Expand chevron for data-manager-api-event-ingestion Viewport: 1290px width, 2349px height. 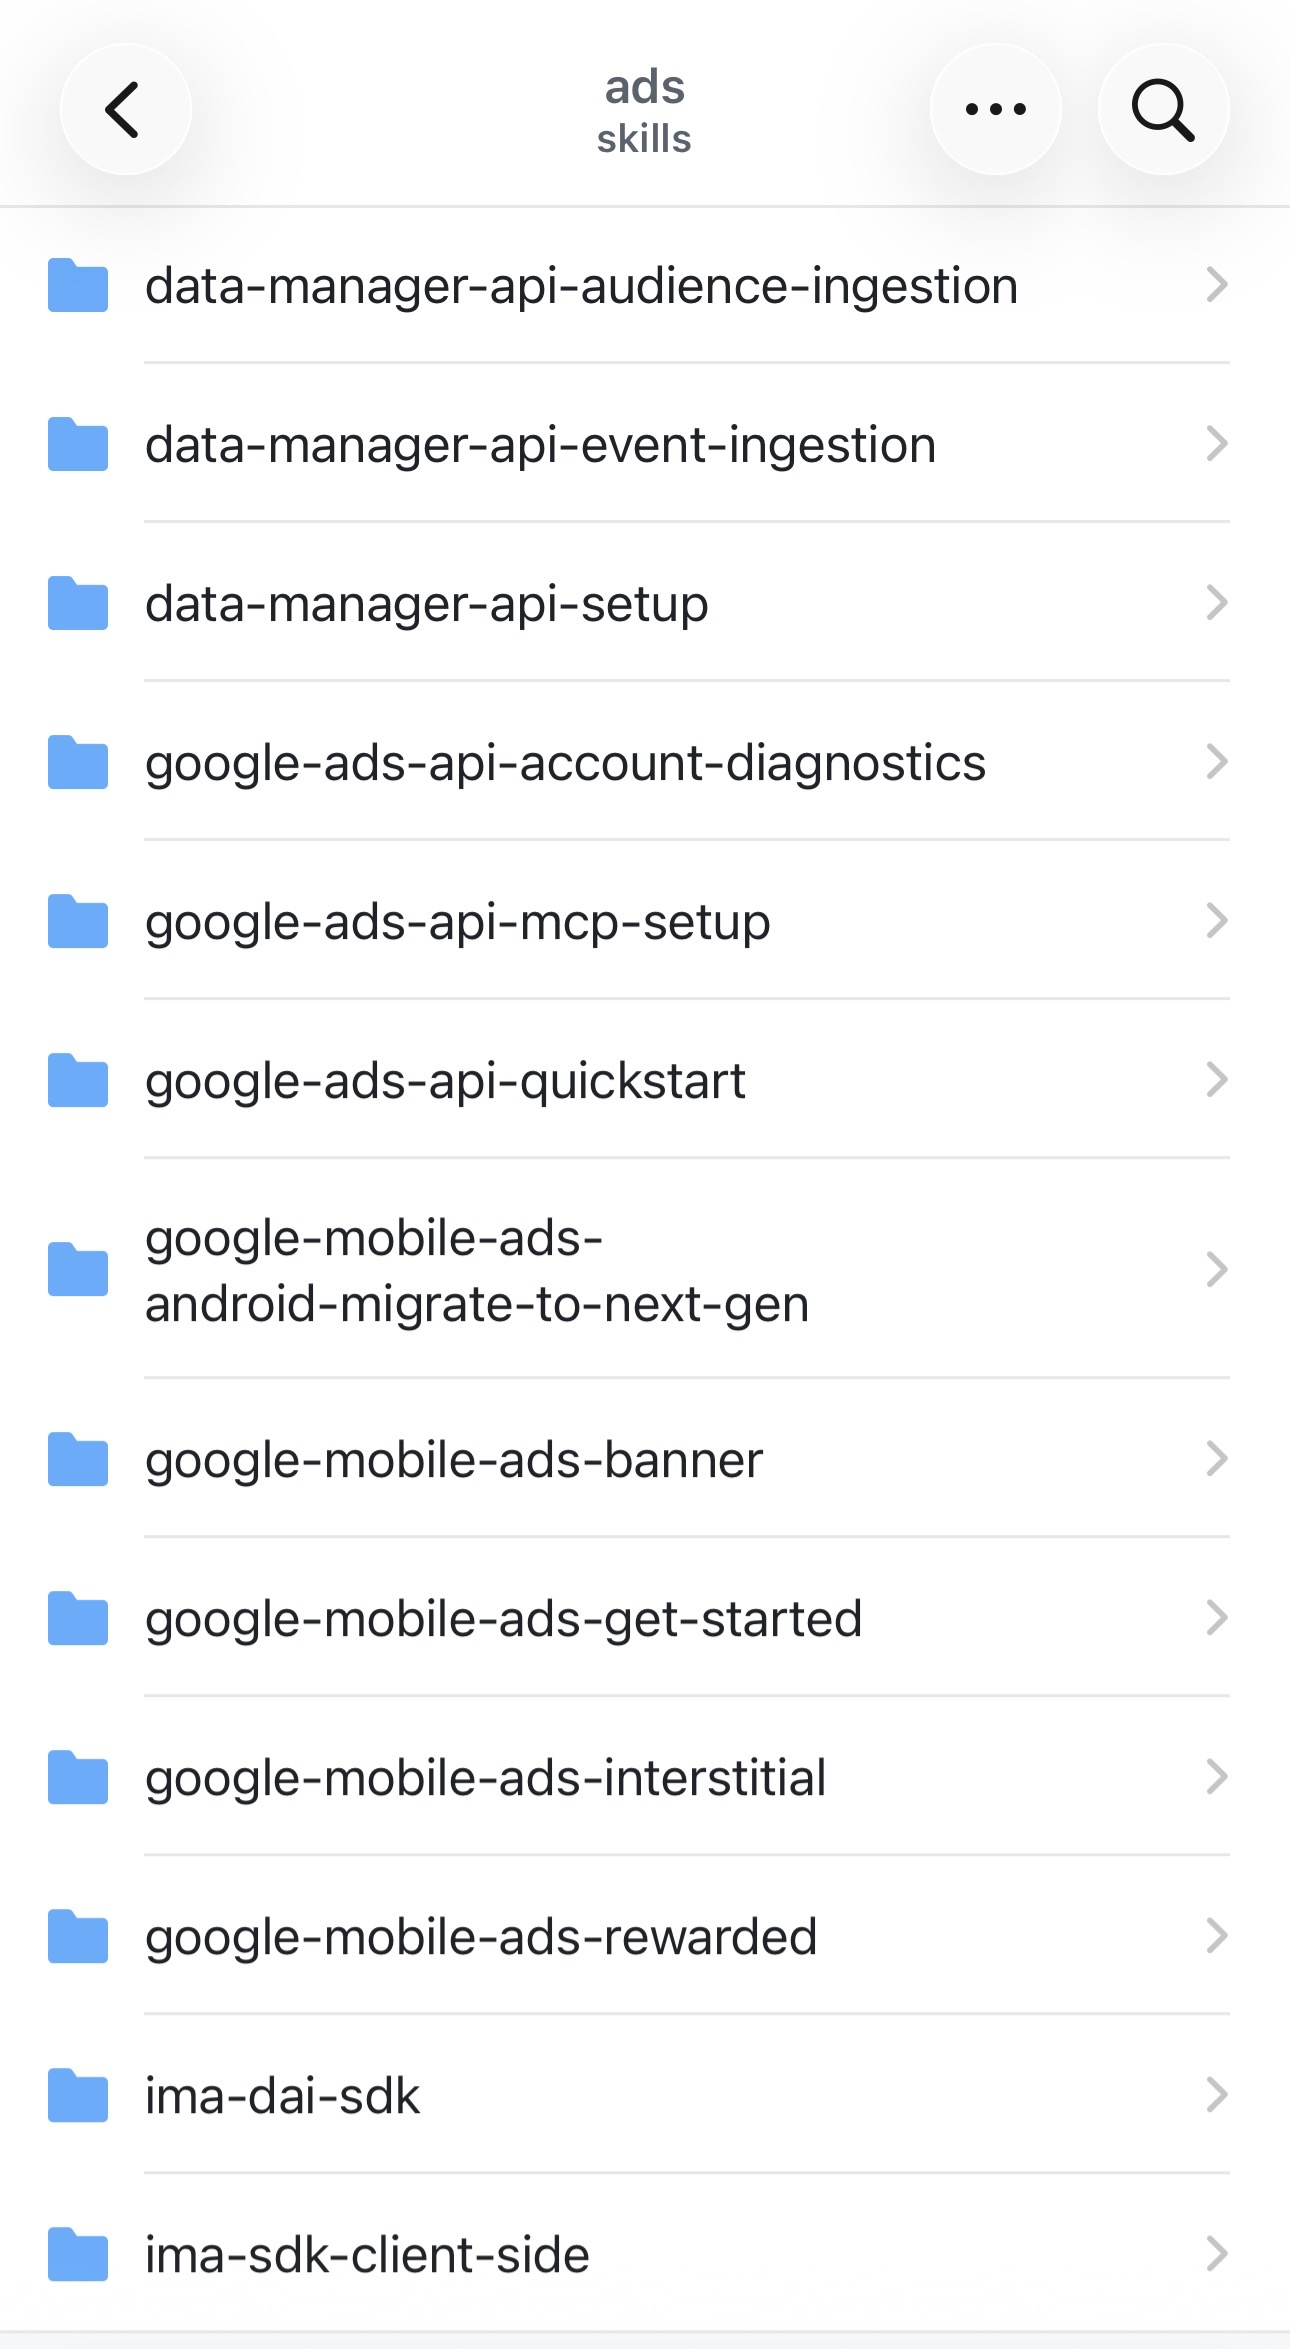click(1216, 444)
